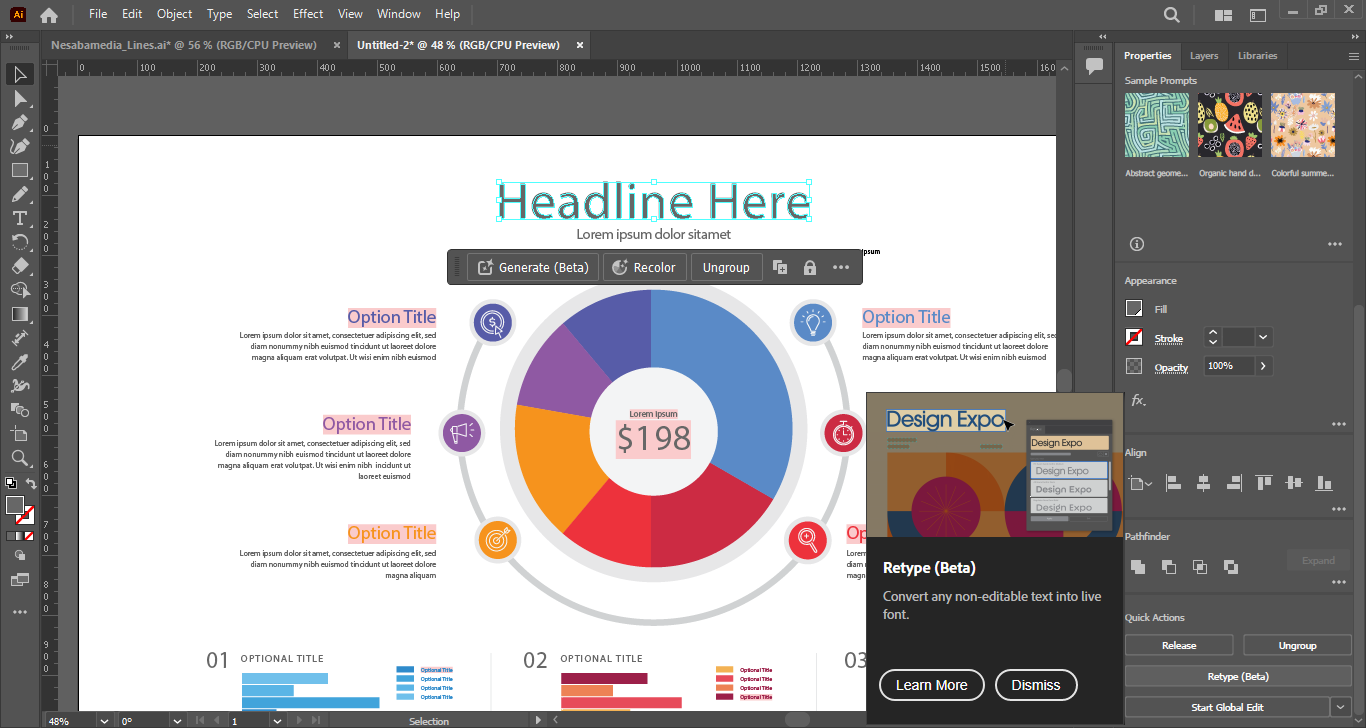
Task: Click the Unite icon in Pathfinder
Action: tap(1137, 567)
